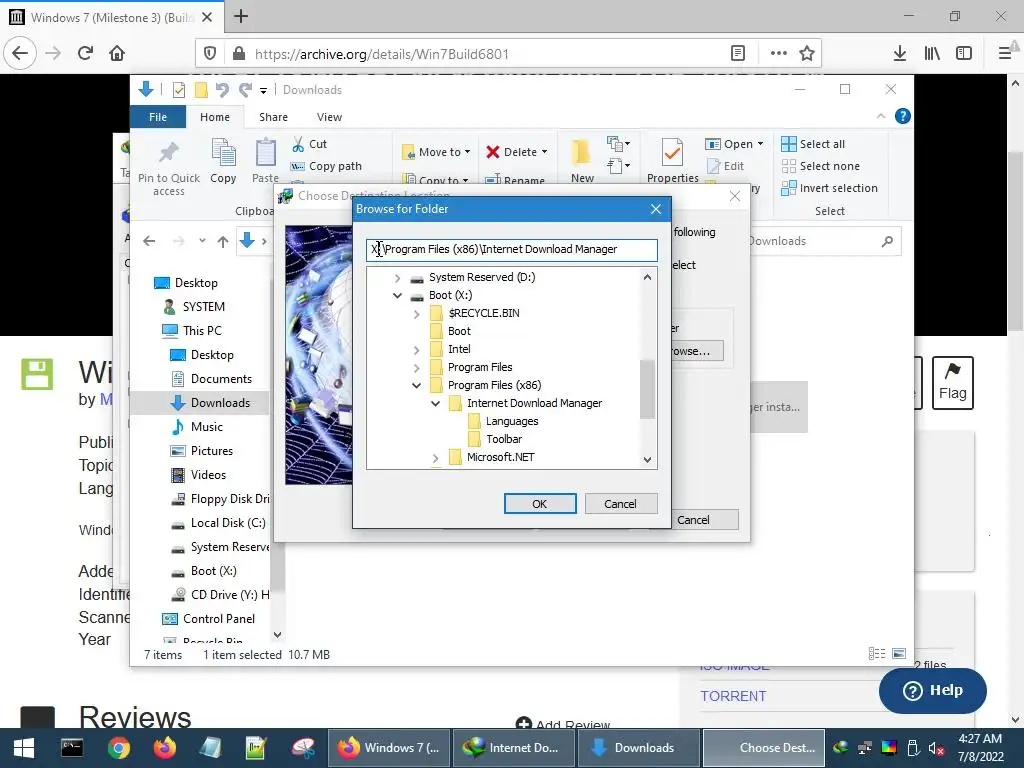Screen dimensions: 1024x768
Task: Click Cancel in Browse for Folder
Action: pos(620,504)
